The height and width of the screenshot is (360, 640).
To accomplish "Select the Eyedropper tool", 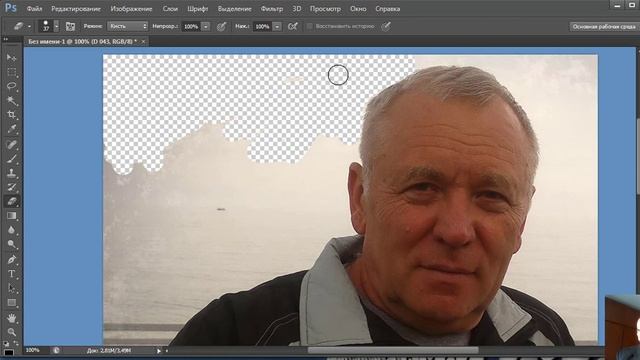I will pyautogui.click(x=11, y=129).
